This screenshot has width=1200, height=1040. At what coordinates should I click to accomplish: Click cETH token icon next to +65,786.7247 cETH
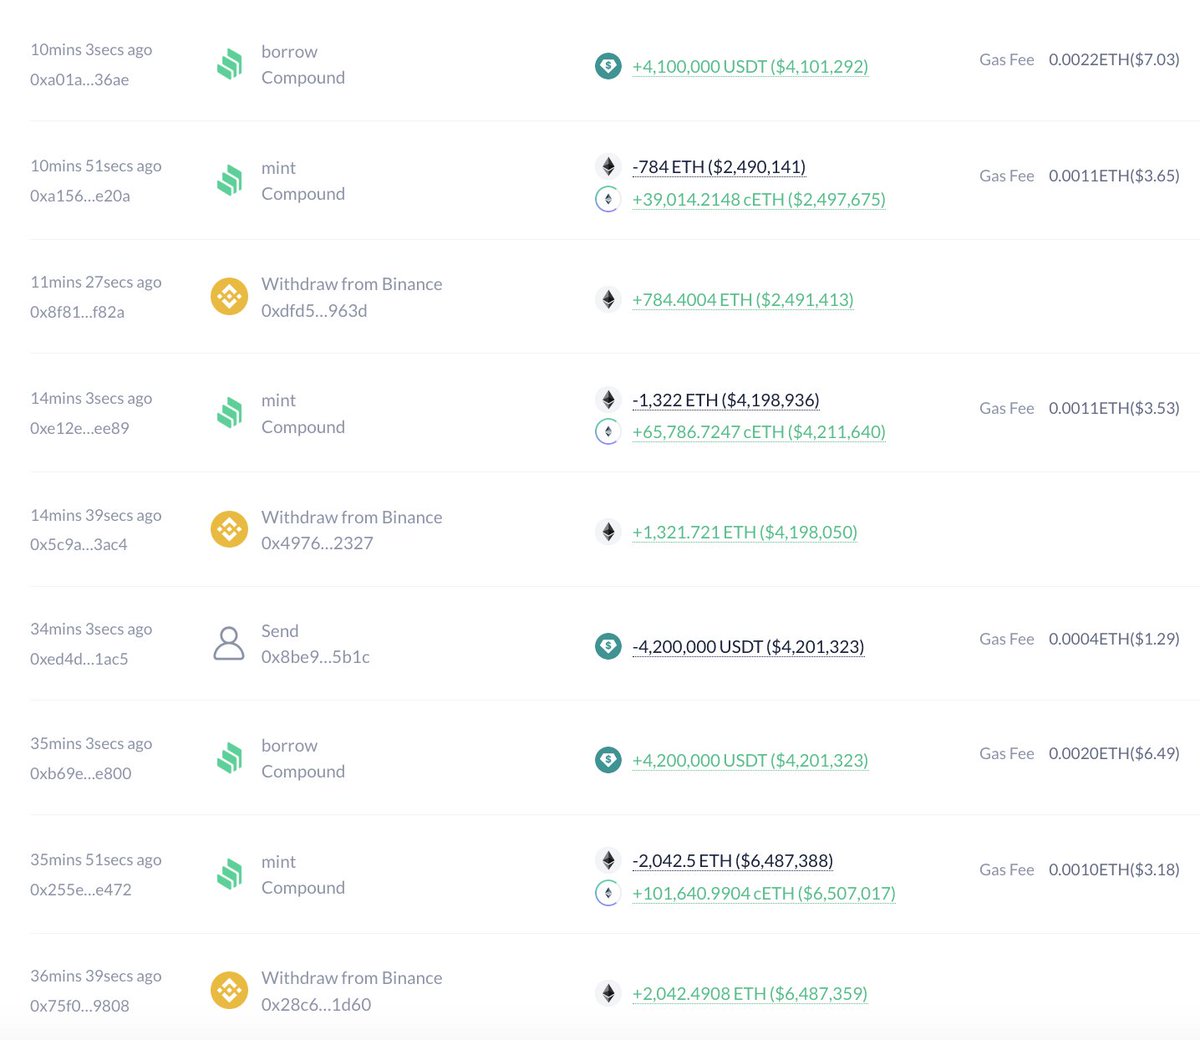click(608, 432)
